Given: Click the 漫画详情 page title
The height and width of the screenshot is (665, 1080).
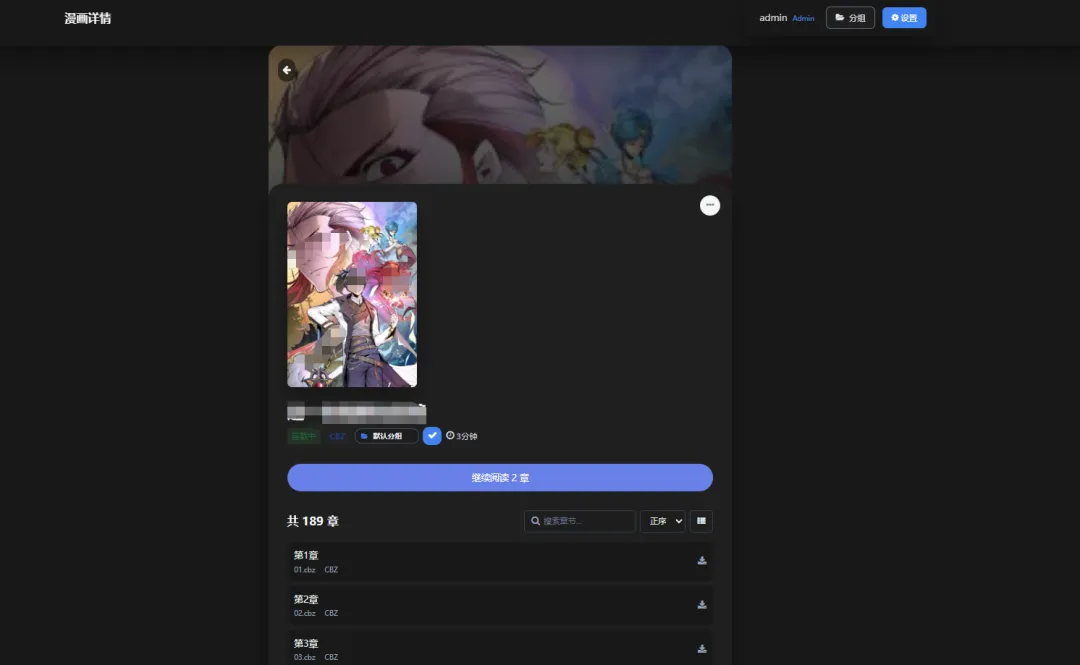Looking at the screenshot, I should click(87, 19).
